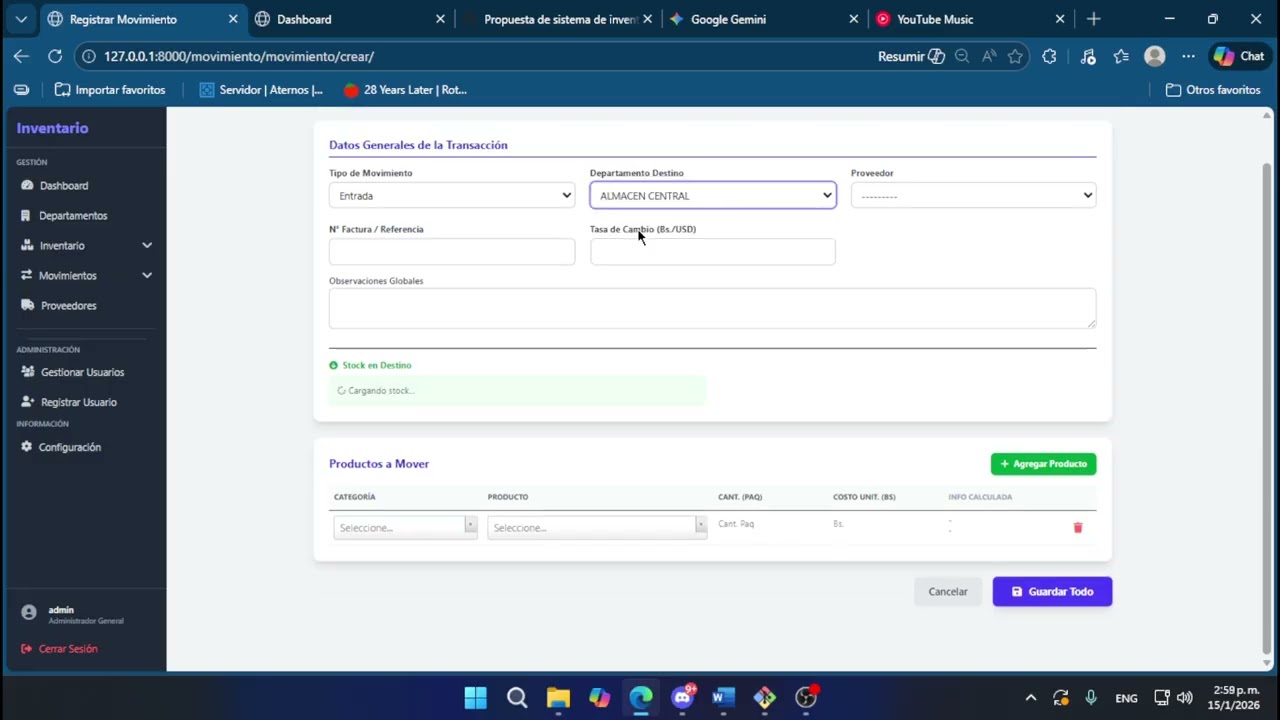Click the Observaciones Globales text area
Screen dimensions: 1280x720
pyautogui.click(x=713, y=308)
